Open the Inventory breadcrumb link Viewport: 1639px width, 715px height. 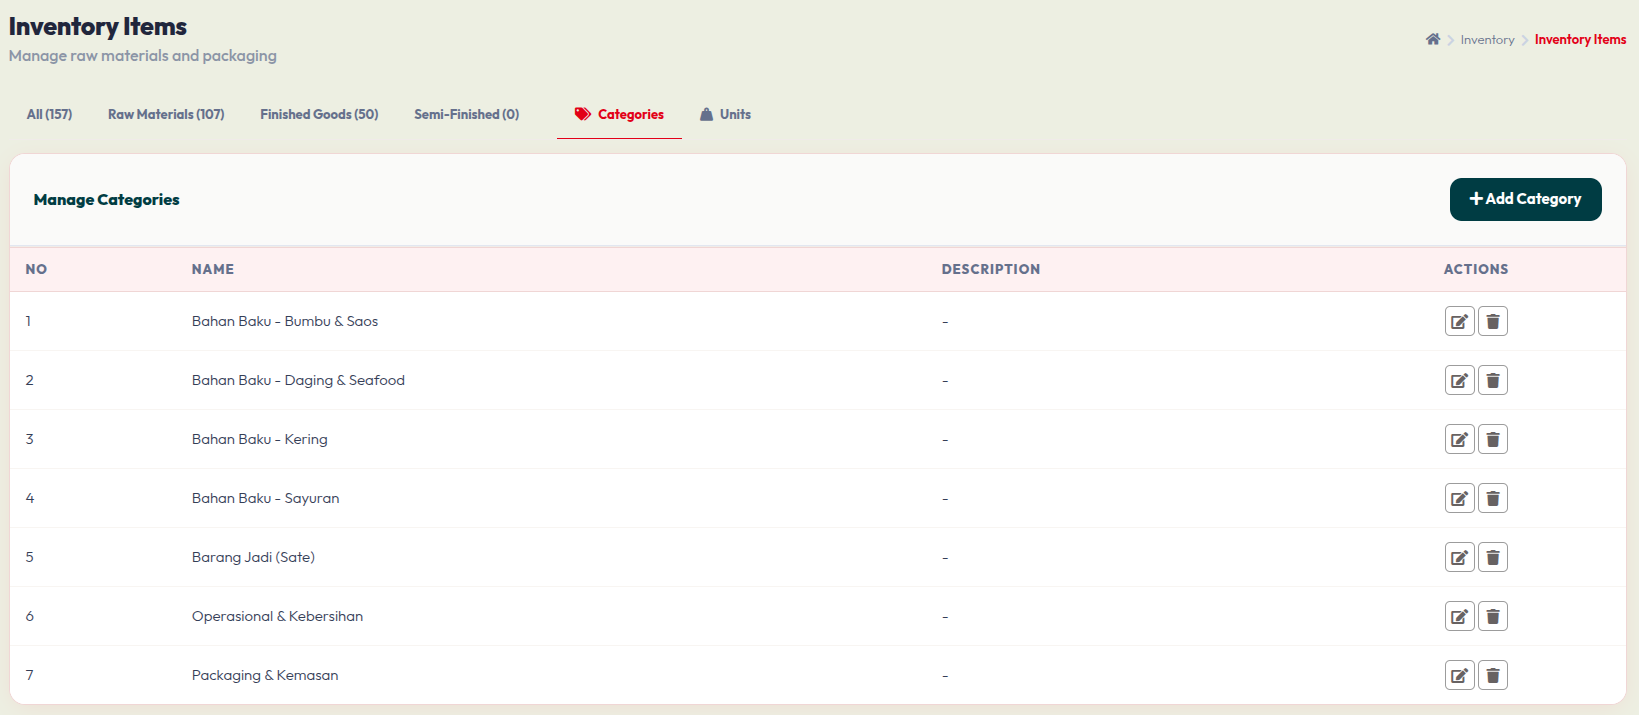pyautogui.click(x=1487, y=40)
